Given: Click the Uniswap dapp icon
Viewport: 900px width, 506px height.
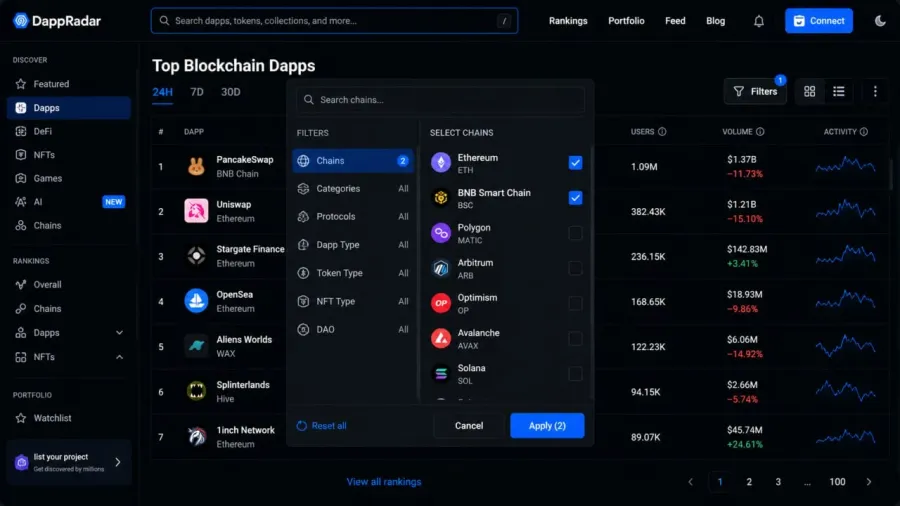Looking at the screenshot, I should coord(196,211).
